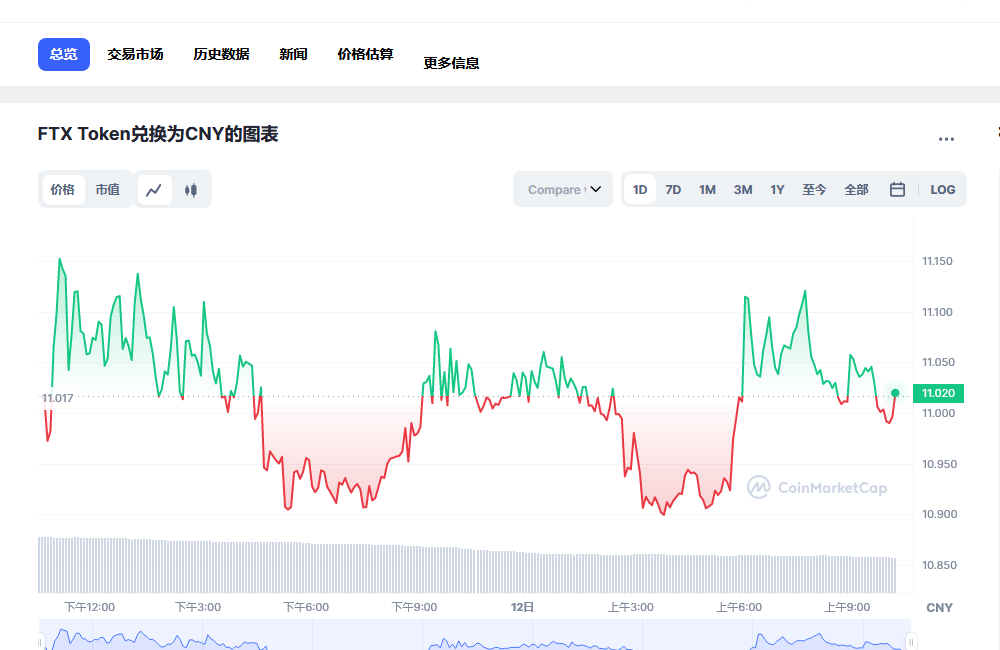
Task: Open the calendar date range picker
Action: (897, 189)
